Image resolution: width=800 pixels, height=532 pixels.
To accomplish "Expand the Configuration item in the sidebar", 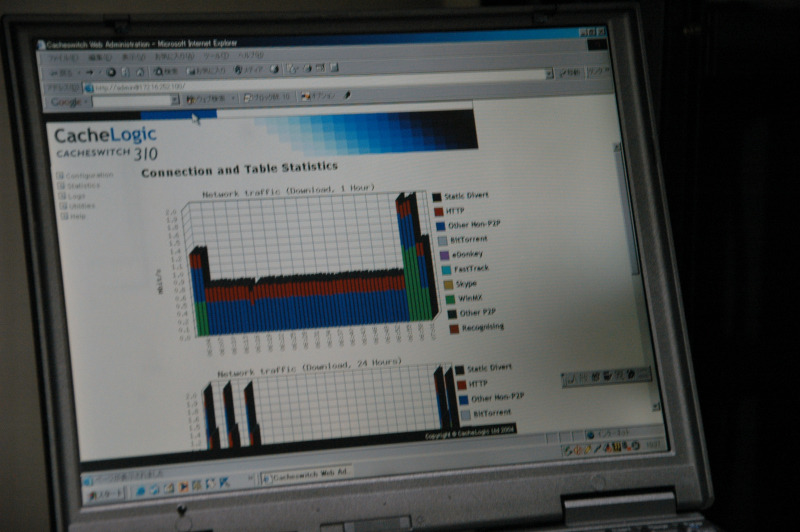I will 85,175.
